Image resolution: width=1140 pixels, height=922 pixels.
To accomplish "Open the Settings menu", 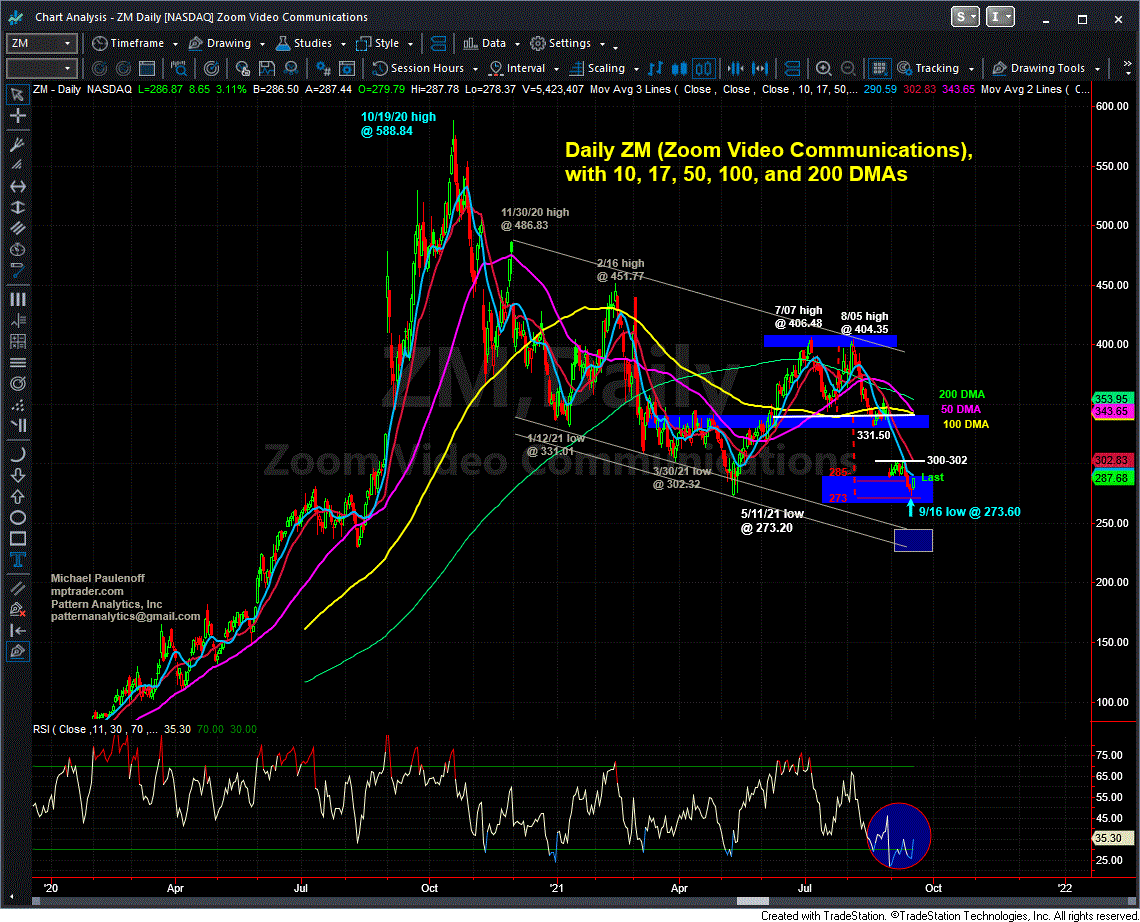I will coord(569,44).
